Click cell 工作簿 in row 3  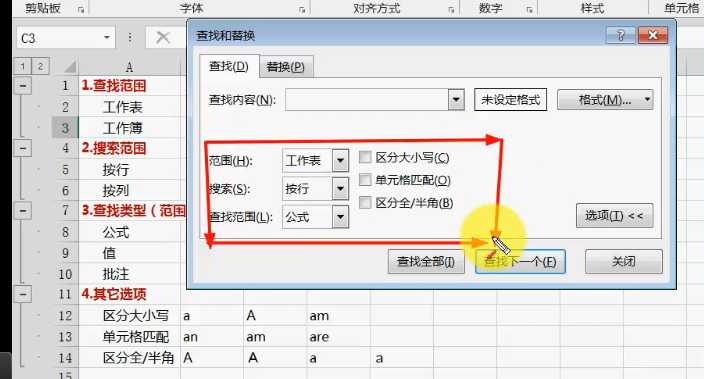(x=129, y=128)
